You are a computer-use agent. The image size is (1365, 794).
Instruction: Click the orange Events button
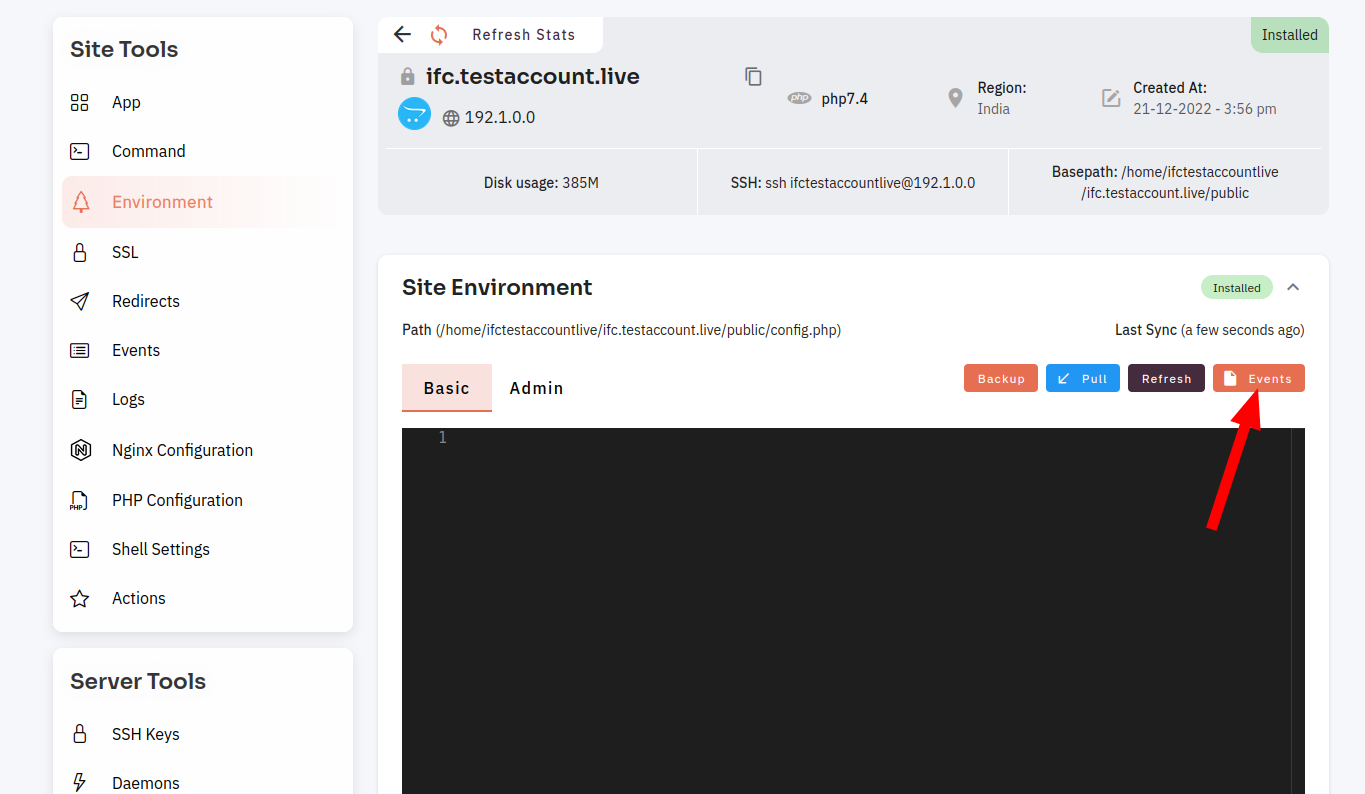(1259, 378)
